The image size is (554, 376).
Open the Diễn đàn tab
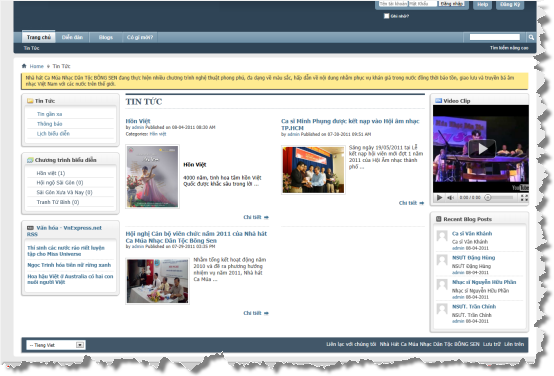[x=72, y=37]
